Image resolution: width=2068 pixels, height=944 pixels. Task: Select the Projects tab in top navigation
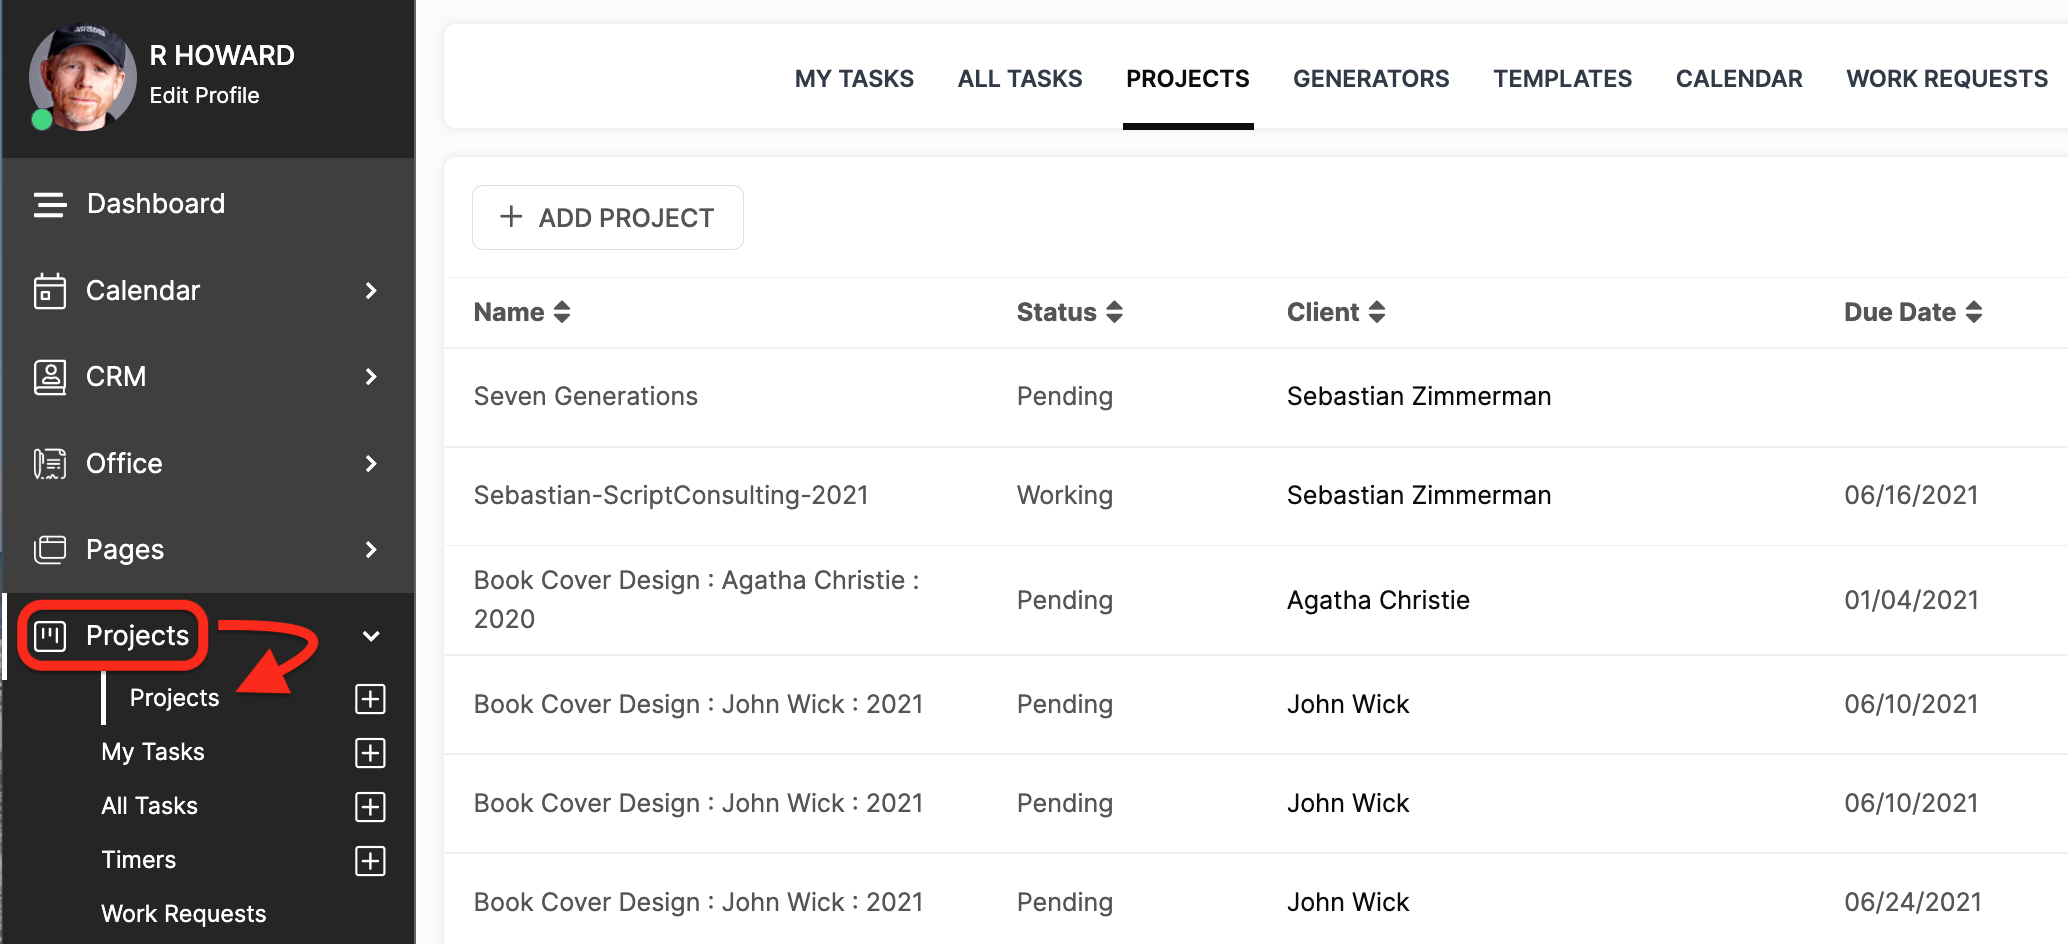(x=1188, y=79)
